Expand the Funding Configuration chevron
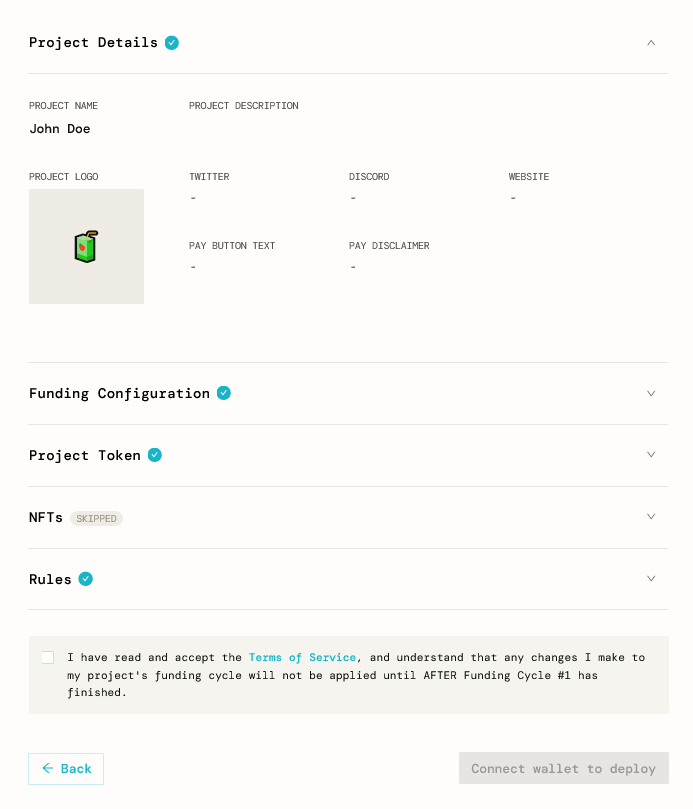The width and height of the screenshot is (693, 809). point(651,393)
